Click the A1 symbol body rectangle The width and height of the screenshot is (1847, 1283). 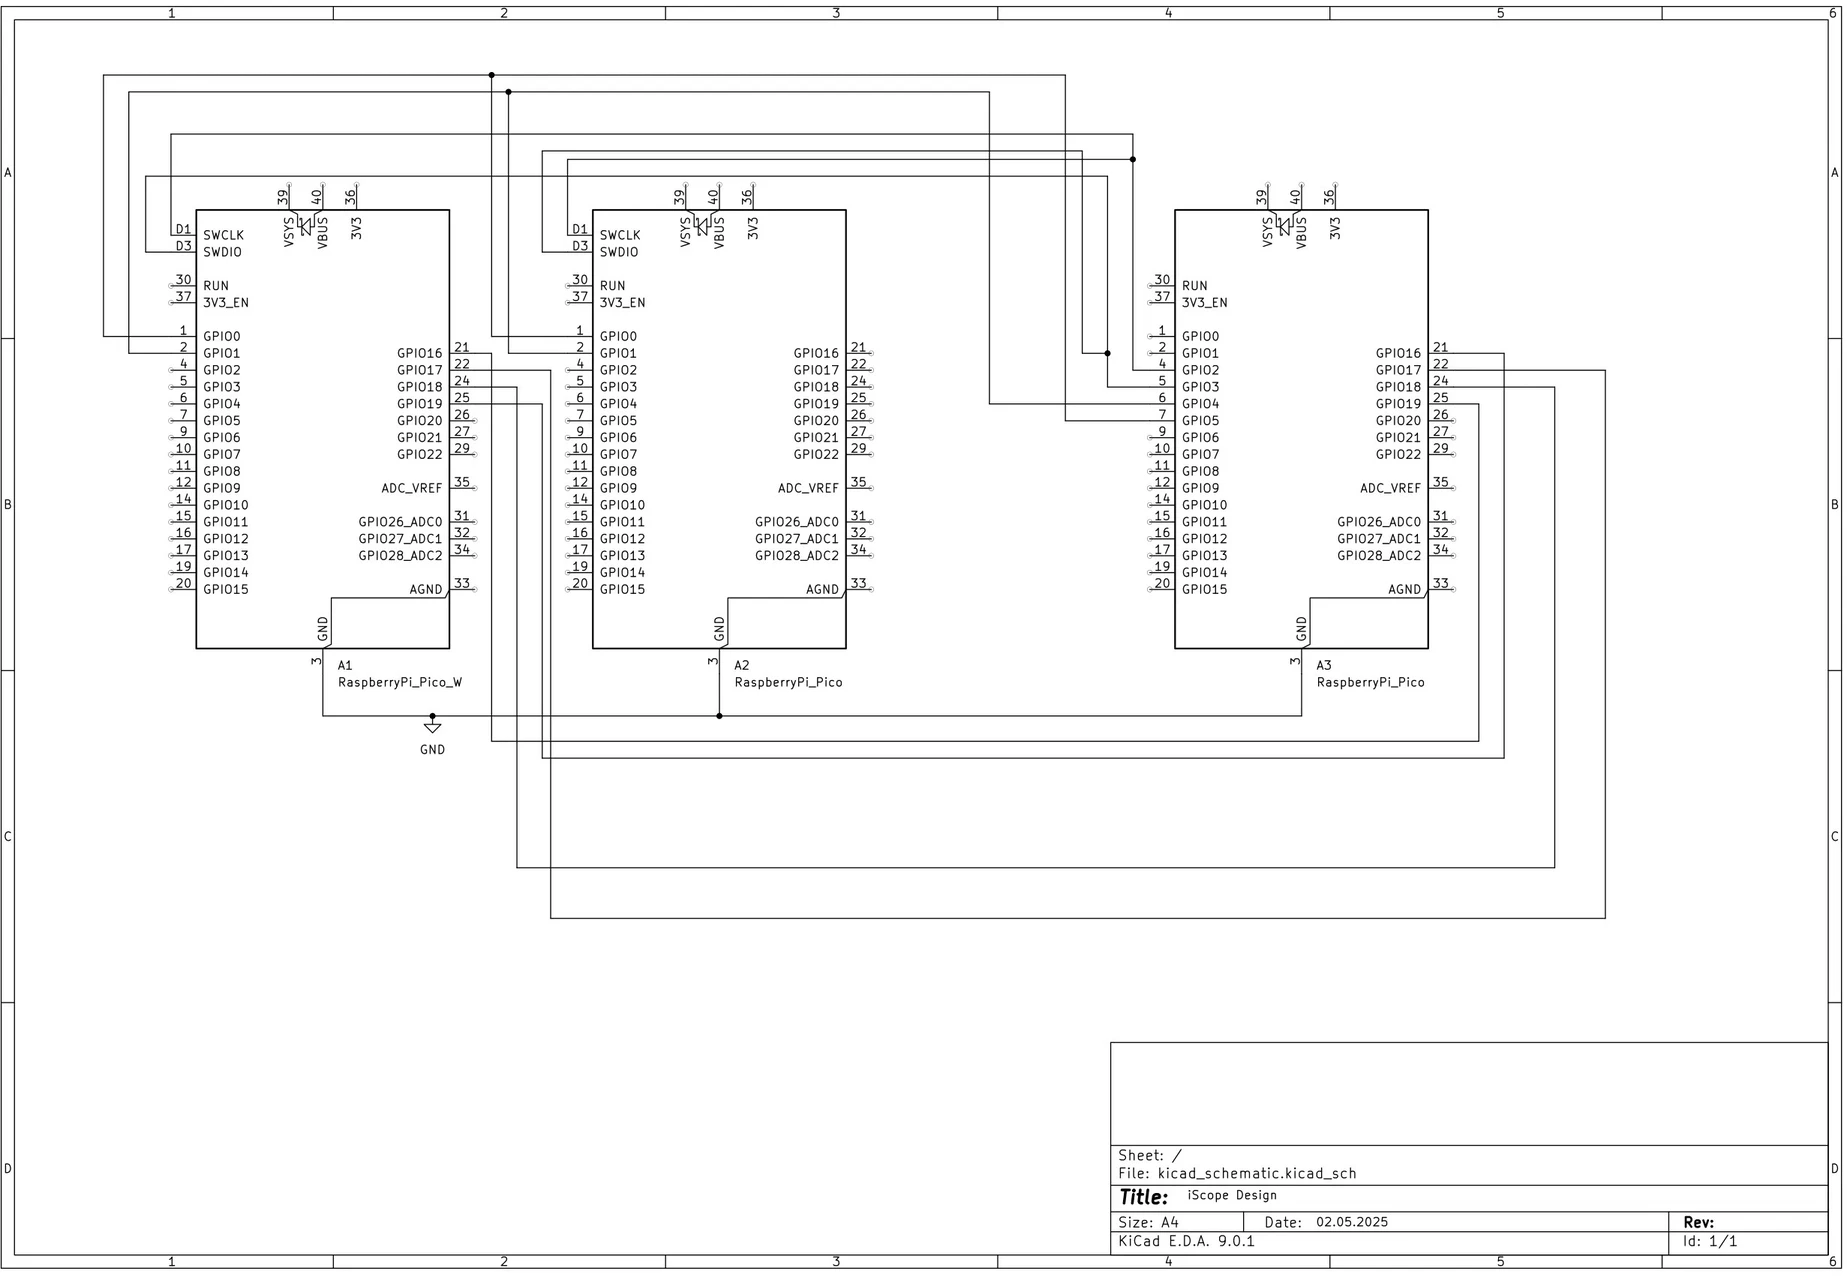coord(323,430)
